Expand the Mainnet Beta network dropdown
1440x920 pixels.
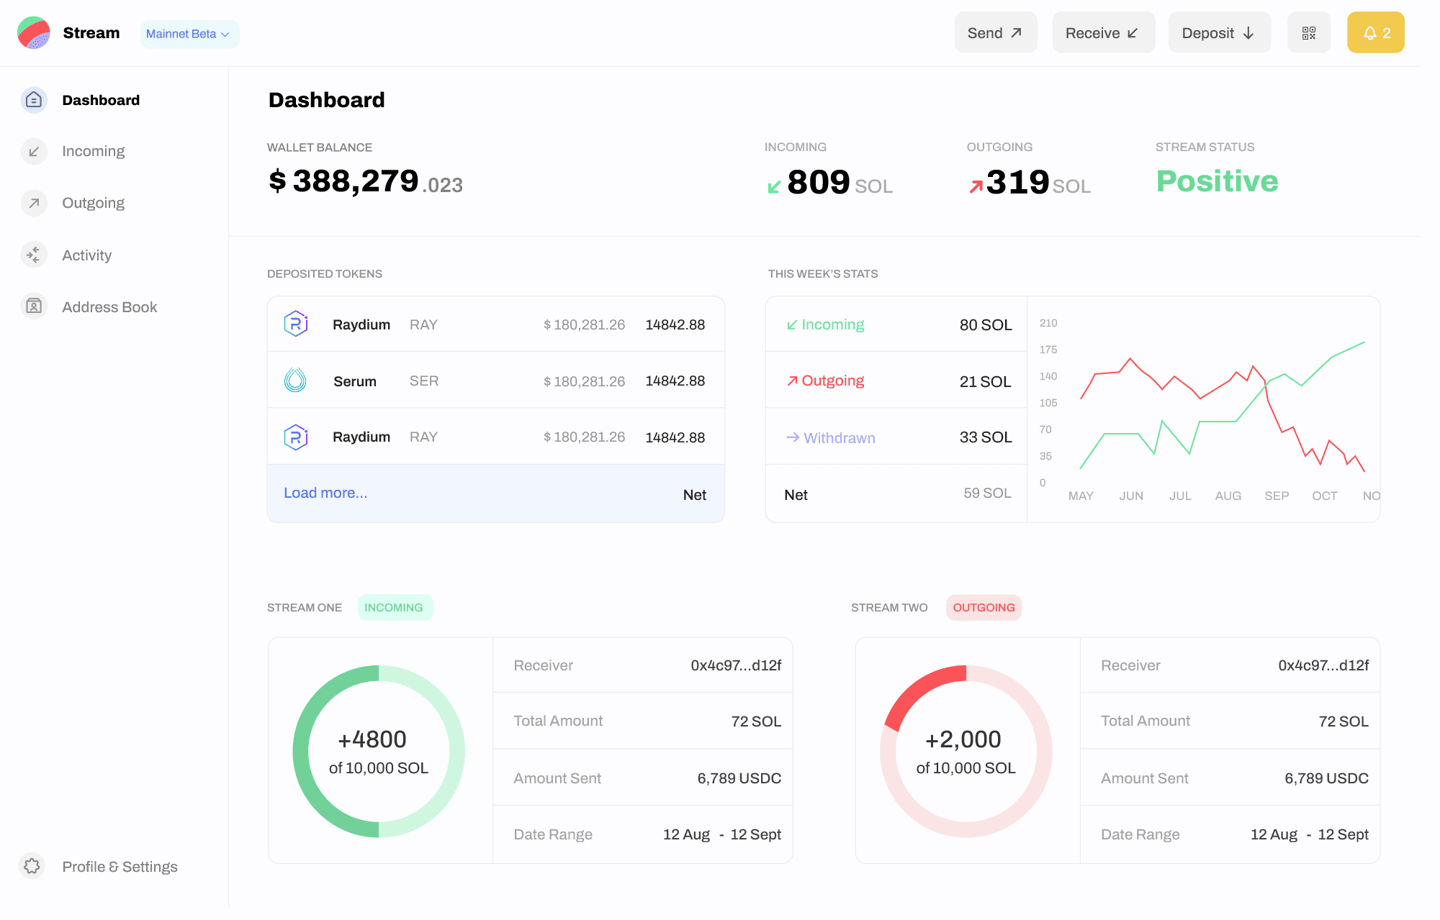(189, 34)
